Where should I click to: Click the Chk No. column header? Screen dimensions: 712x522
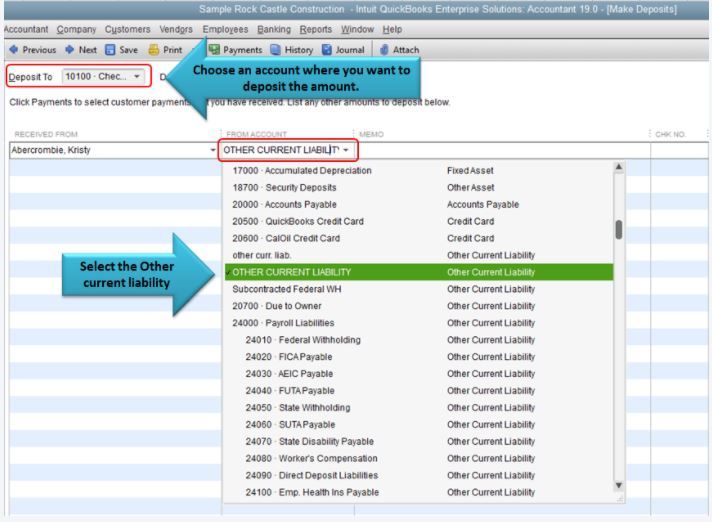(670, 134)
